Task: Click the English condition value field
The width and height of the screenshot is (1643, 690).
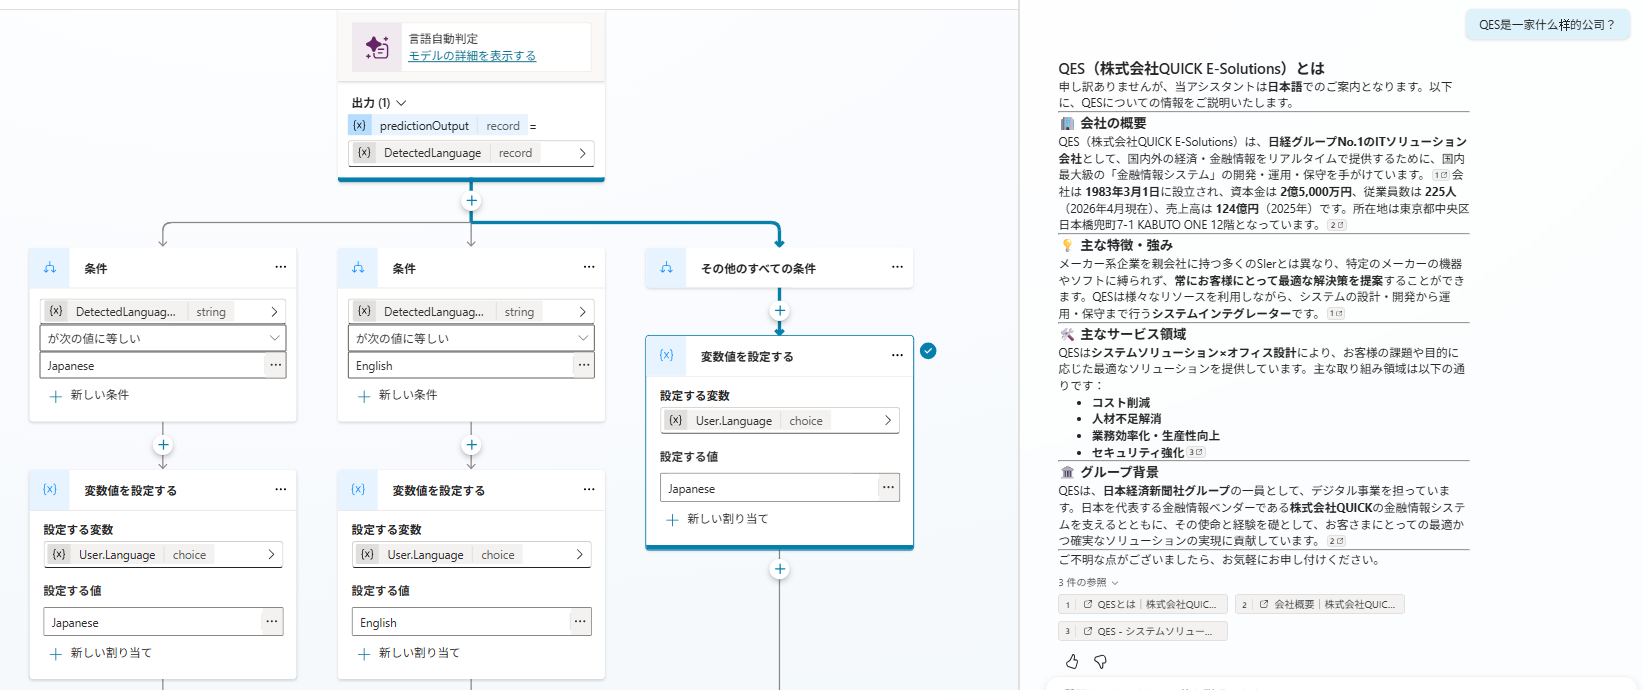Action: [x=459, y=366]
